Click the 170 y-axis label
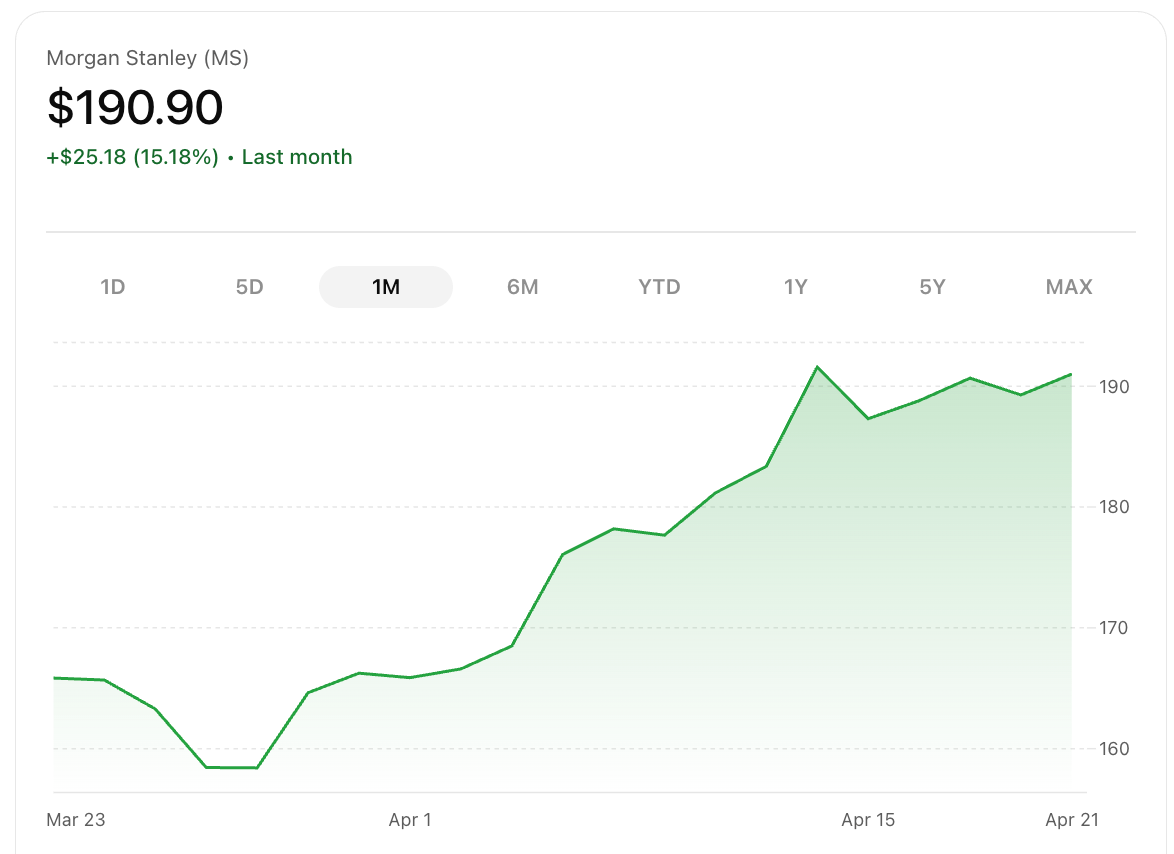Screen dimensions: 1174x854 pyautogui.click(x=1113, y=628)
